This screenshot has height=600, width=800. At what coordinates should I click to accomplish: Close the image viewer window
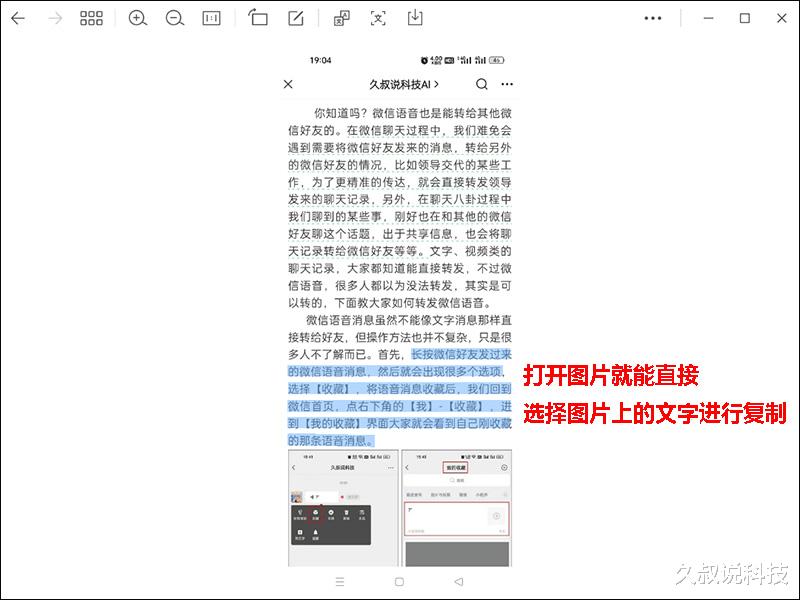click(x=782, y=18)
